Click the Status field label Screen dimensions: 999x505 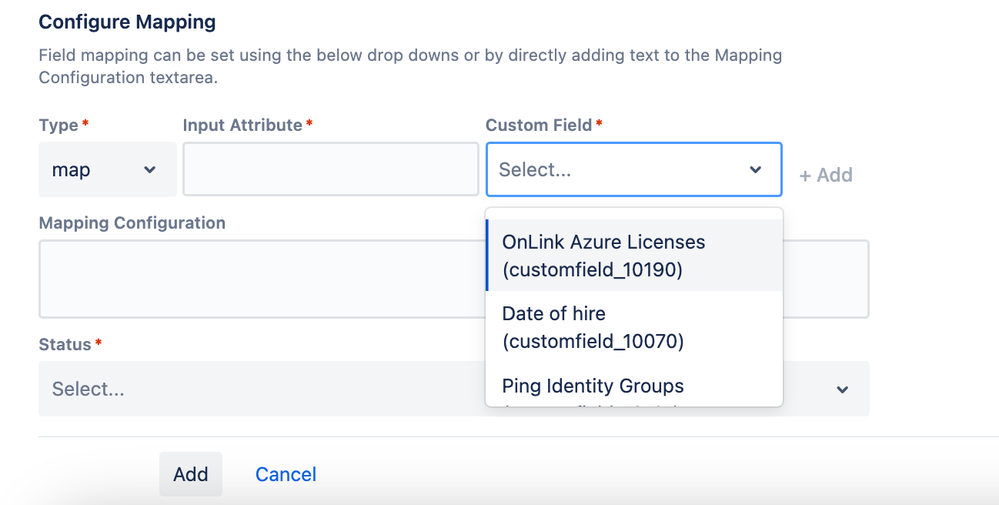65,344
